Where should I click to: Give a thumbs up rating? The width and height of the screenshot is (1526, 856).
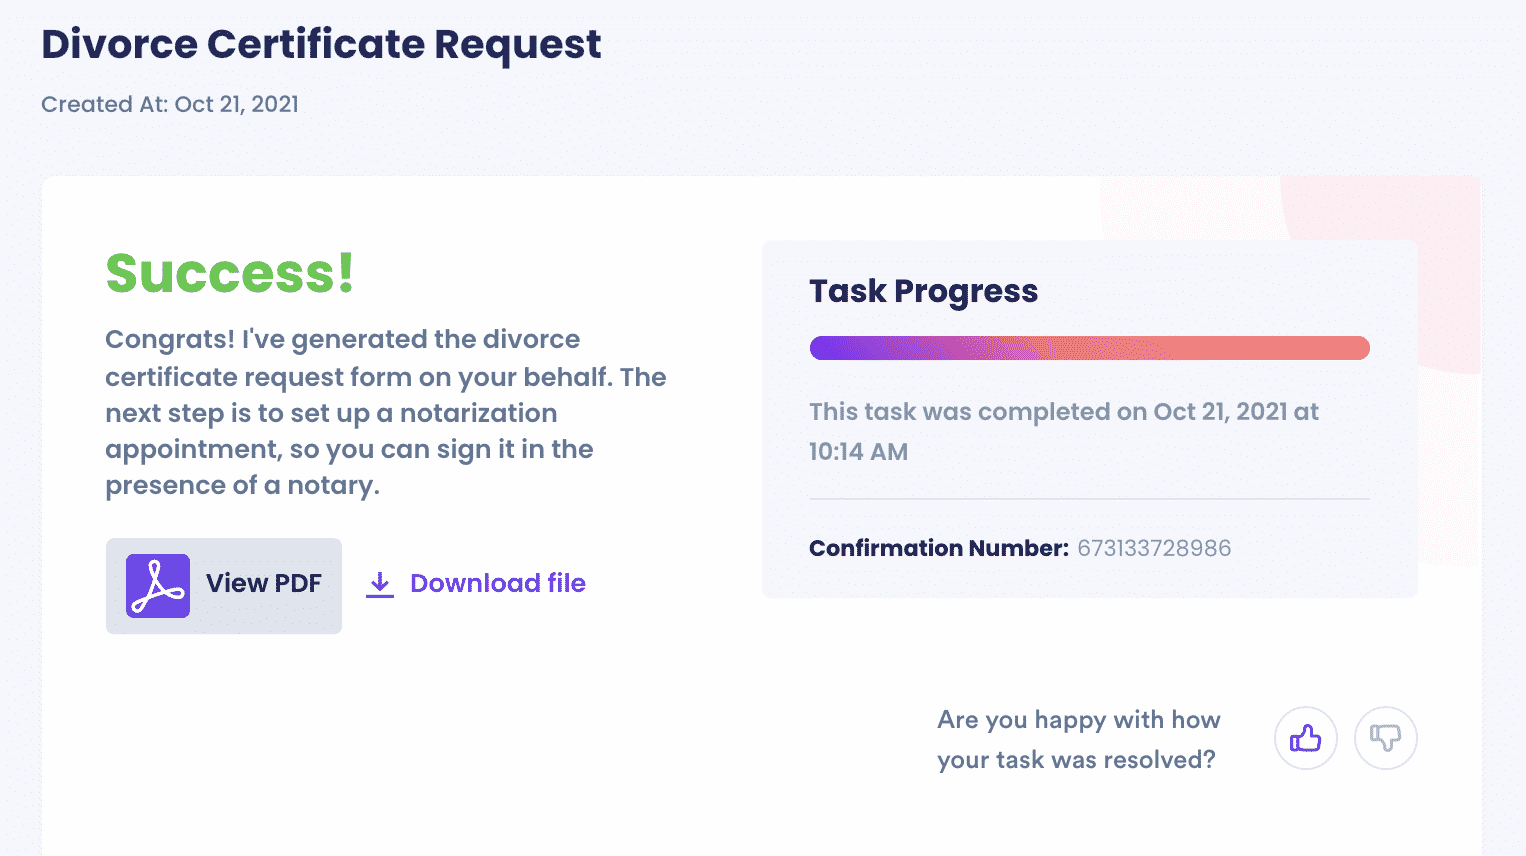point(1306,738)
